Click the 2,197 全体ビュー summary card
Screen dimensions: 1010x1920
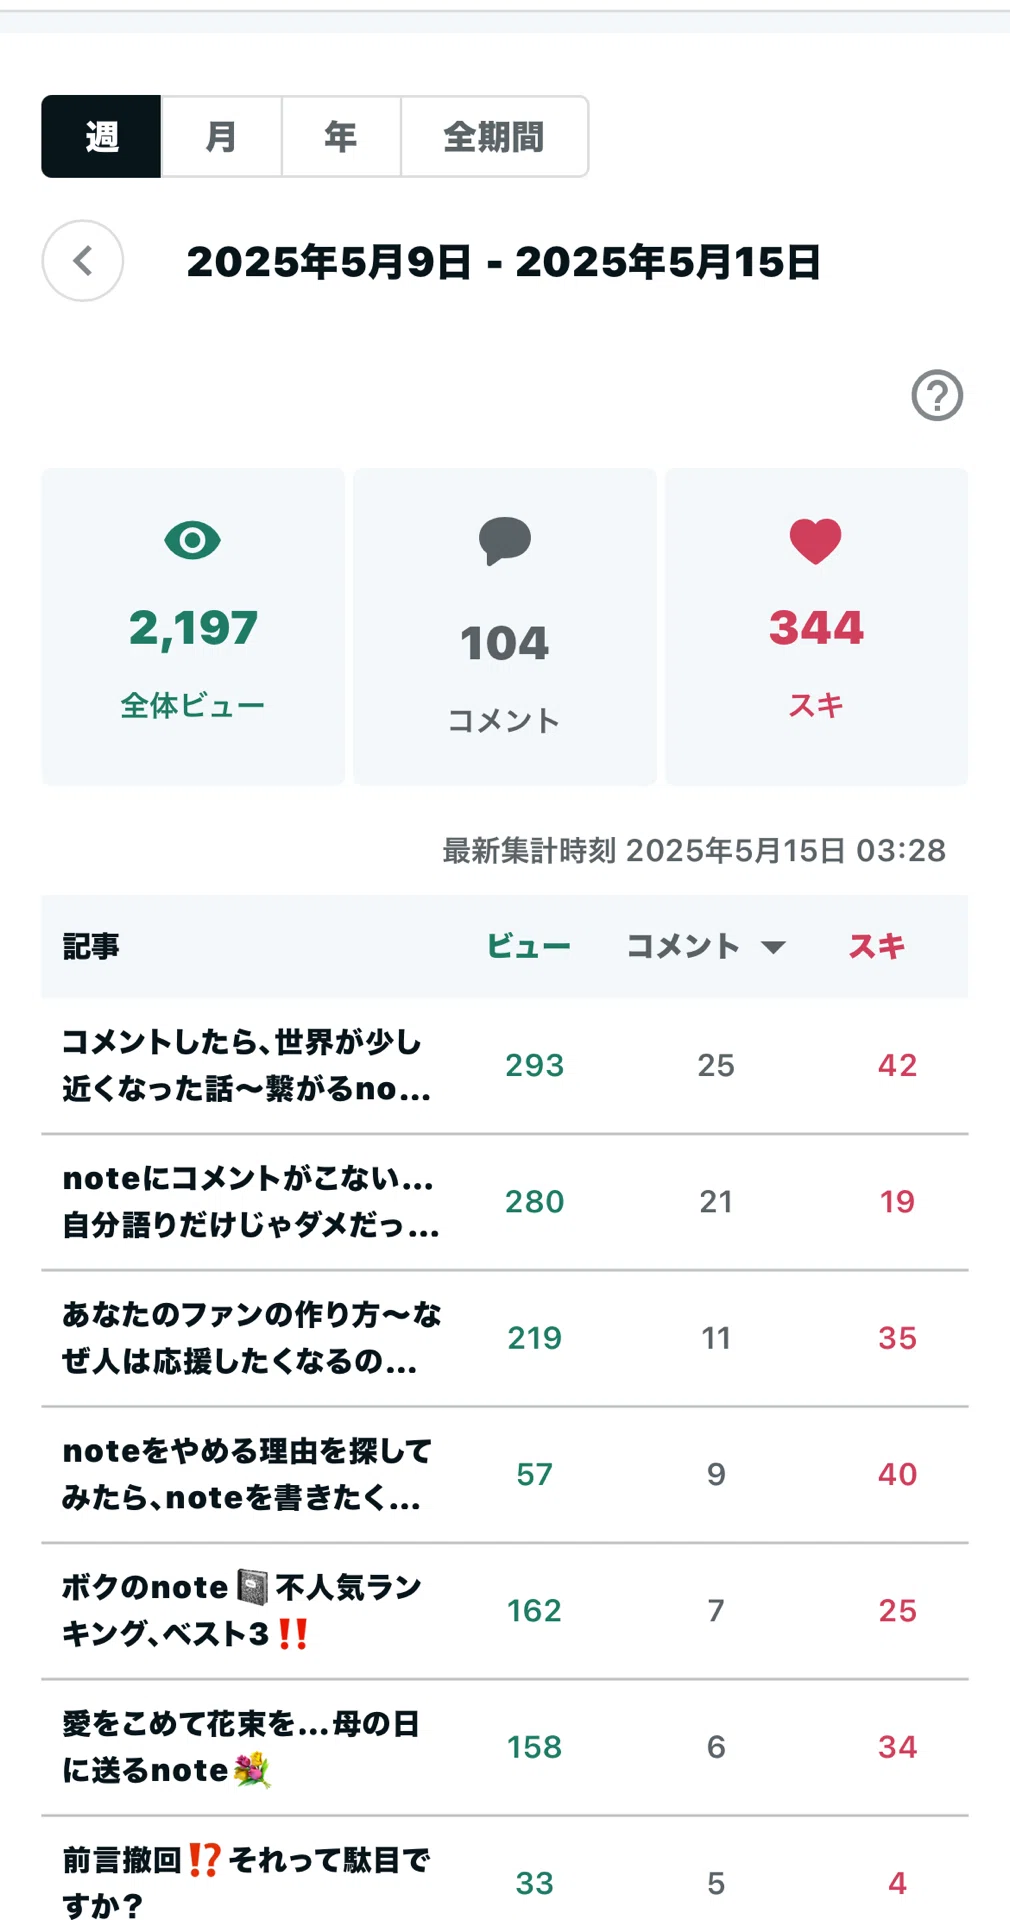pos(193,626)
